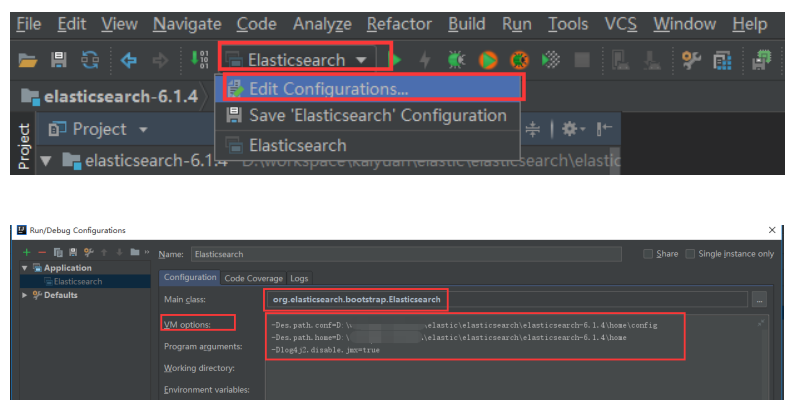785x404 pixels.
Task: Click the Hide panel icon in Project panel
Action: tap(604, 129)
